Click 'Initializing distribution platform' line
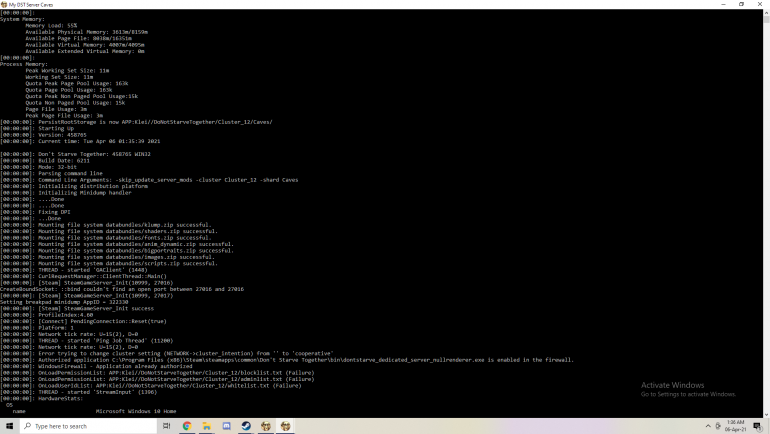Screen dimensions: 770x434 click(74, 186)
